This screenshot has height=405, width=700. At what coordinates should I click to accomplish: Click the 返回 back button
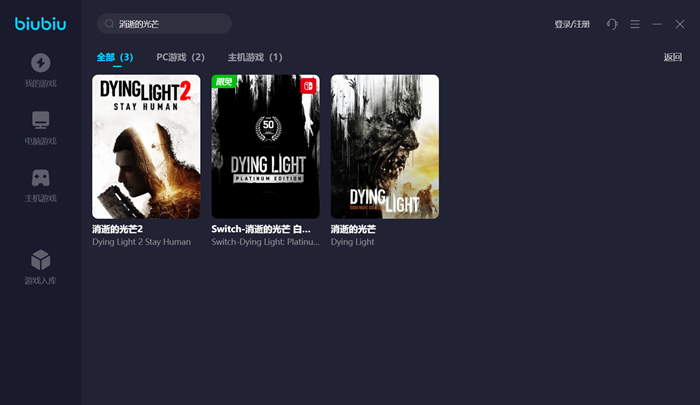click(672, 57)
